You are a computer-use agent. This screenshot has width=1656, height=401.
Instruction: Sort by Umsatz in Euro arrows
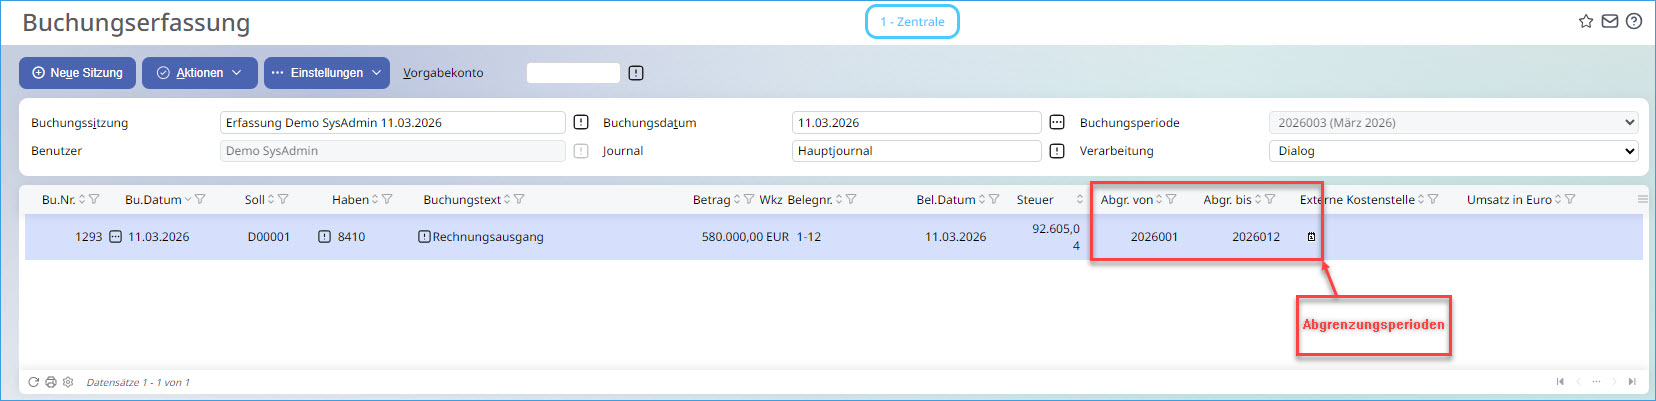pos(1558,199)
